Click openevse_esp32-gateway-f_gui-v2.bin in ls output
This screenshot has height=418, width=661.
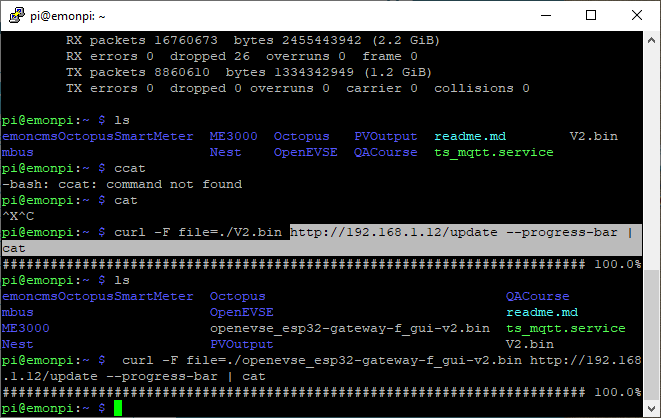click(349, 328)
